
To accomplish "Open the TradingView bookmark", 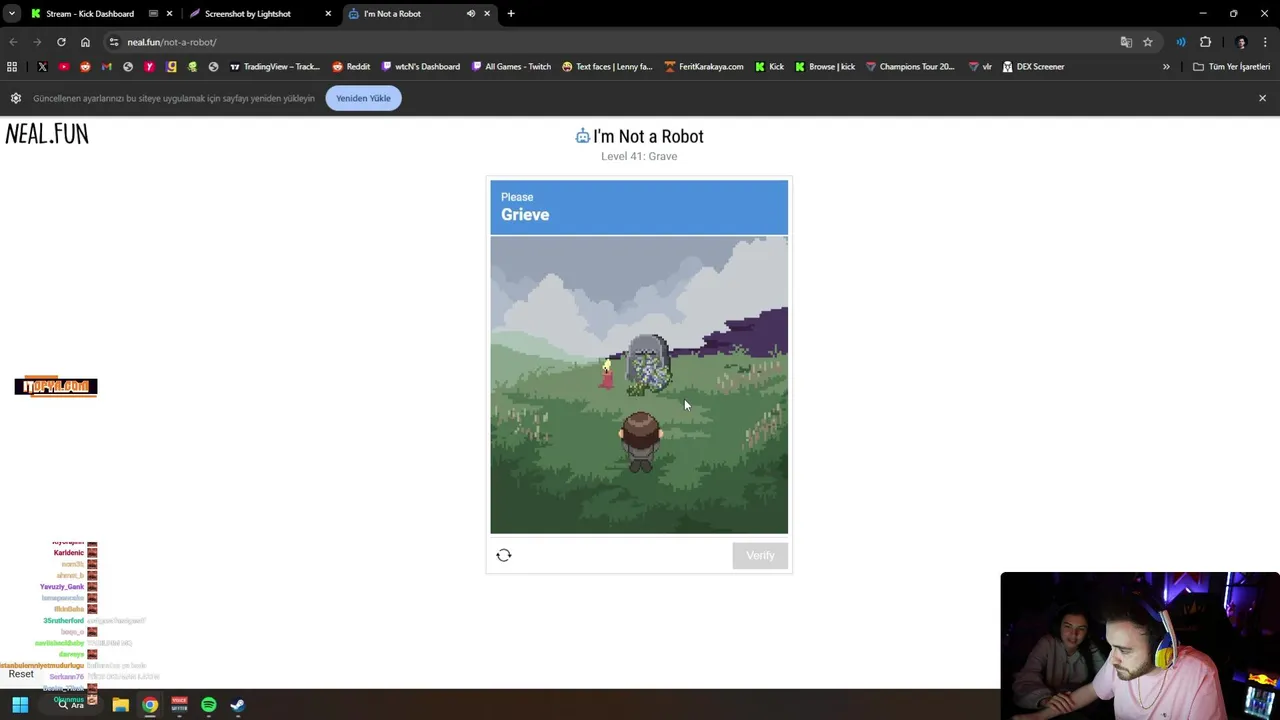I will coord(274,67).
